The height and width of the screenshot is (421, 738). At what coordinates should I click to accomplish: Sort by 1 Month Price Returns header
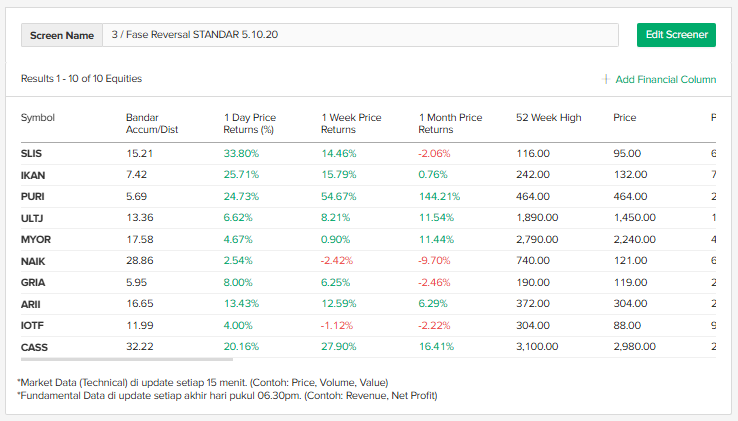pos(450,123)
